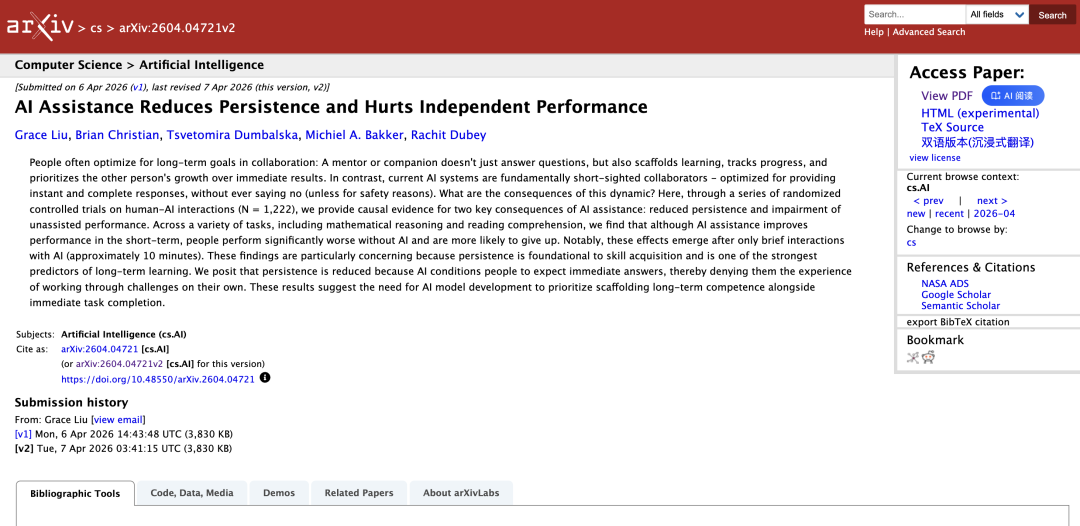The height and width of the screenshot is (526, 1080).
Task: Open the View PDF link
Action: tap(947, 96)
